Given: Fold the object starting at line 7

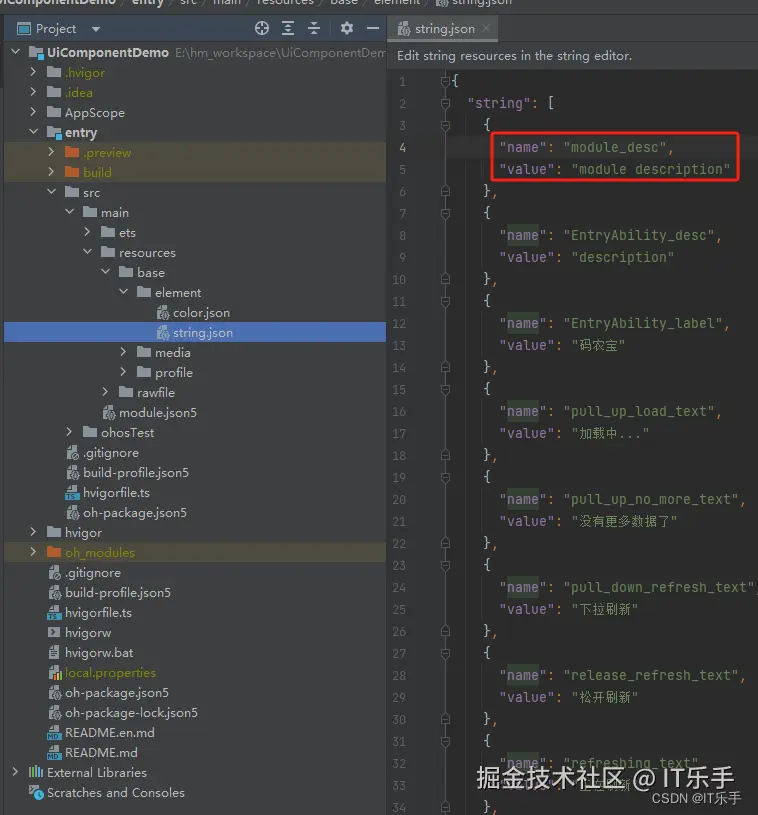Looking at the screenshot, I should pyautogui.click(x=445, y=213).
